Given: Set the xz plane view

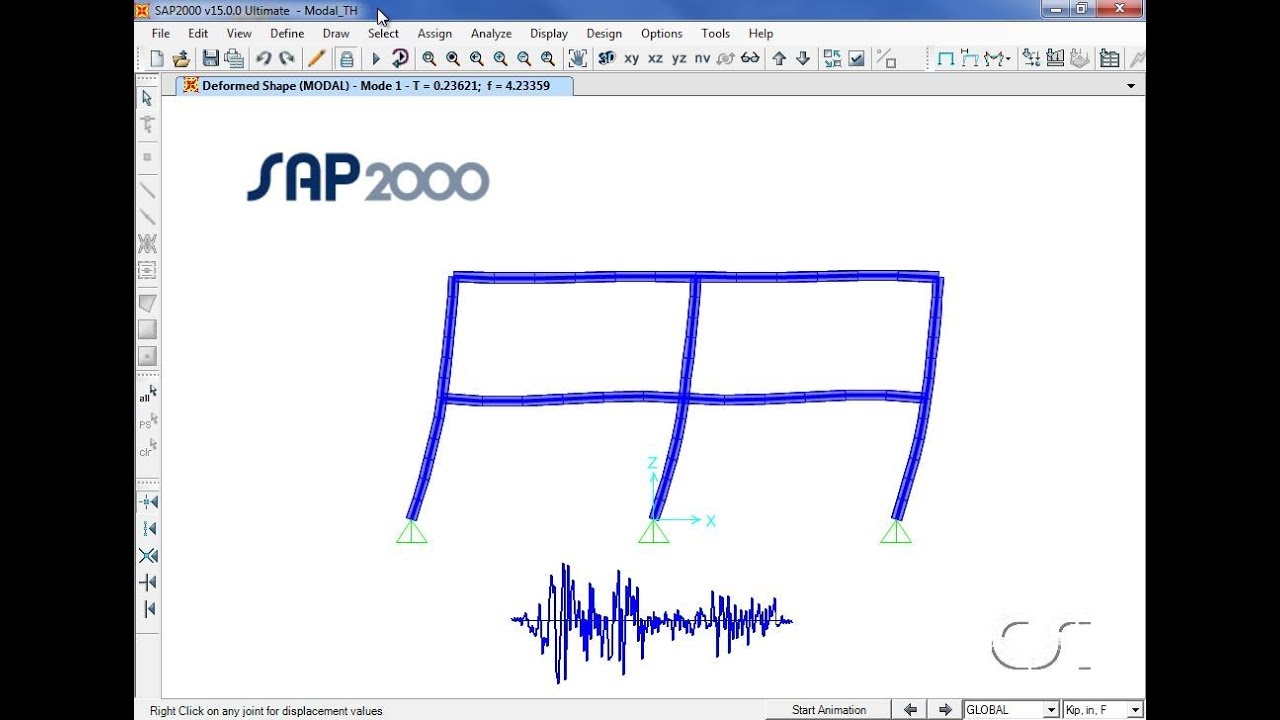Looking at the screenshot, I should tap(655, 59).
